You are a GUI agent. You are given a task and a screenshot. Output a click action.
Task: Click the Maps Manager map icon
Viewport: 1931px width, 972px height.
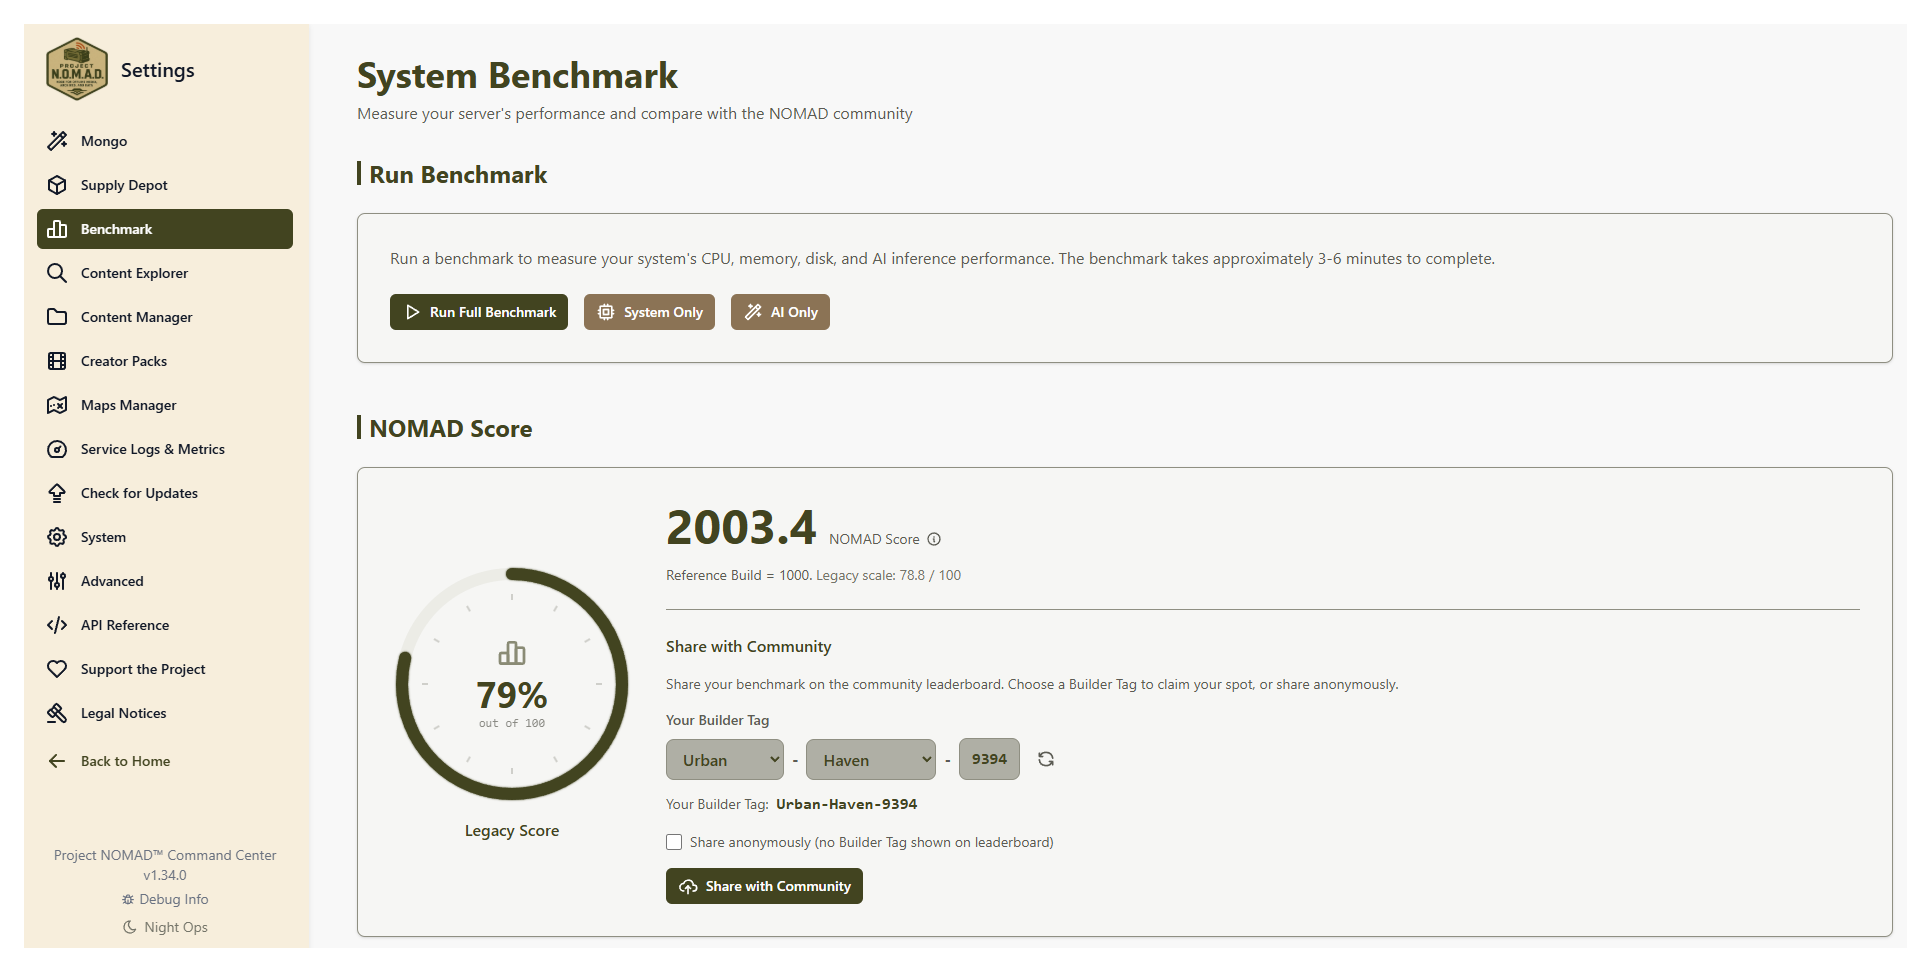tap(57, 405)
